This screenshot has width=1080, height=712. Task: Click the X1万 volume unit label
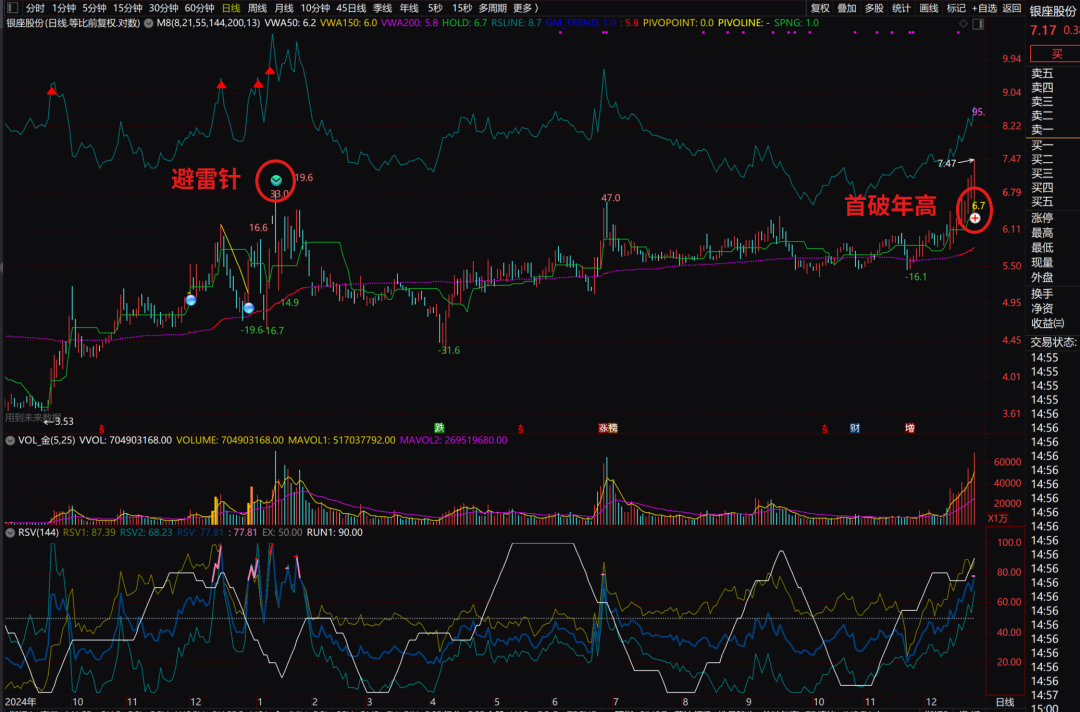click(x=997, y=519)
